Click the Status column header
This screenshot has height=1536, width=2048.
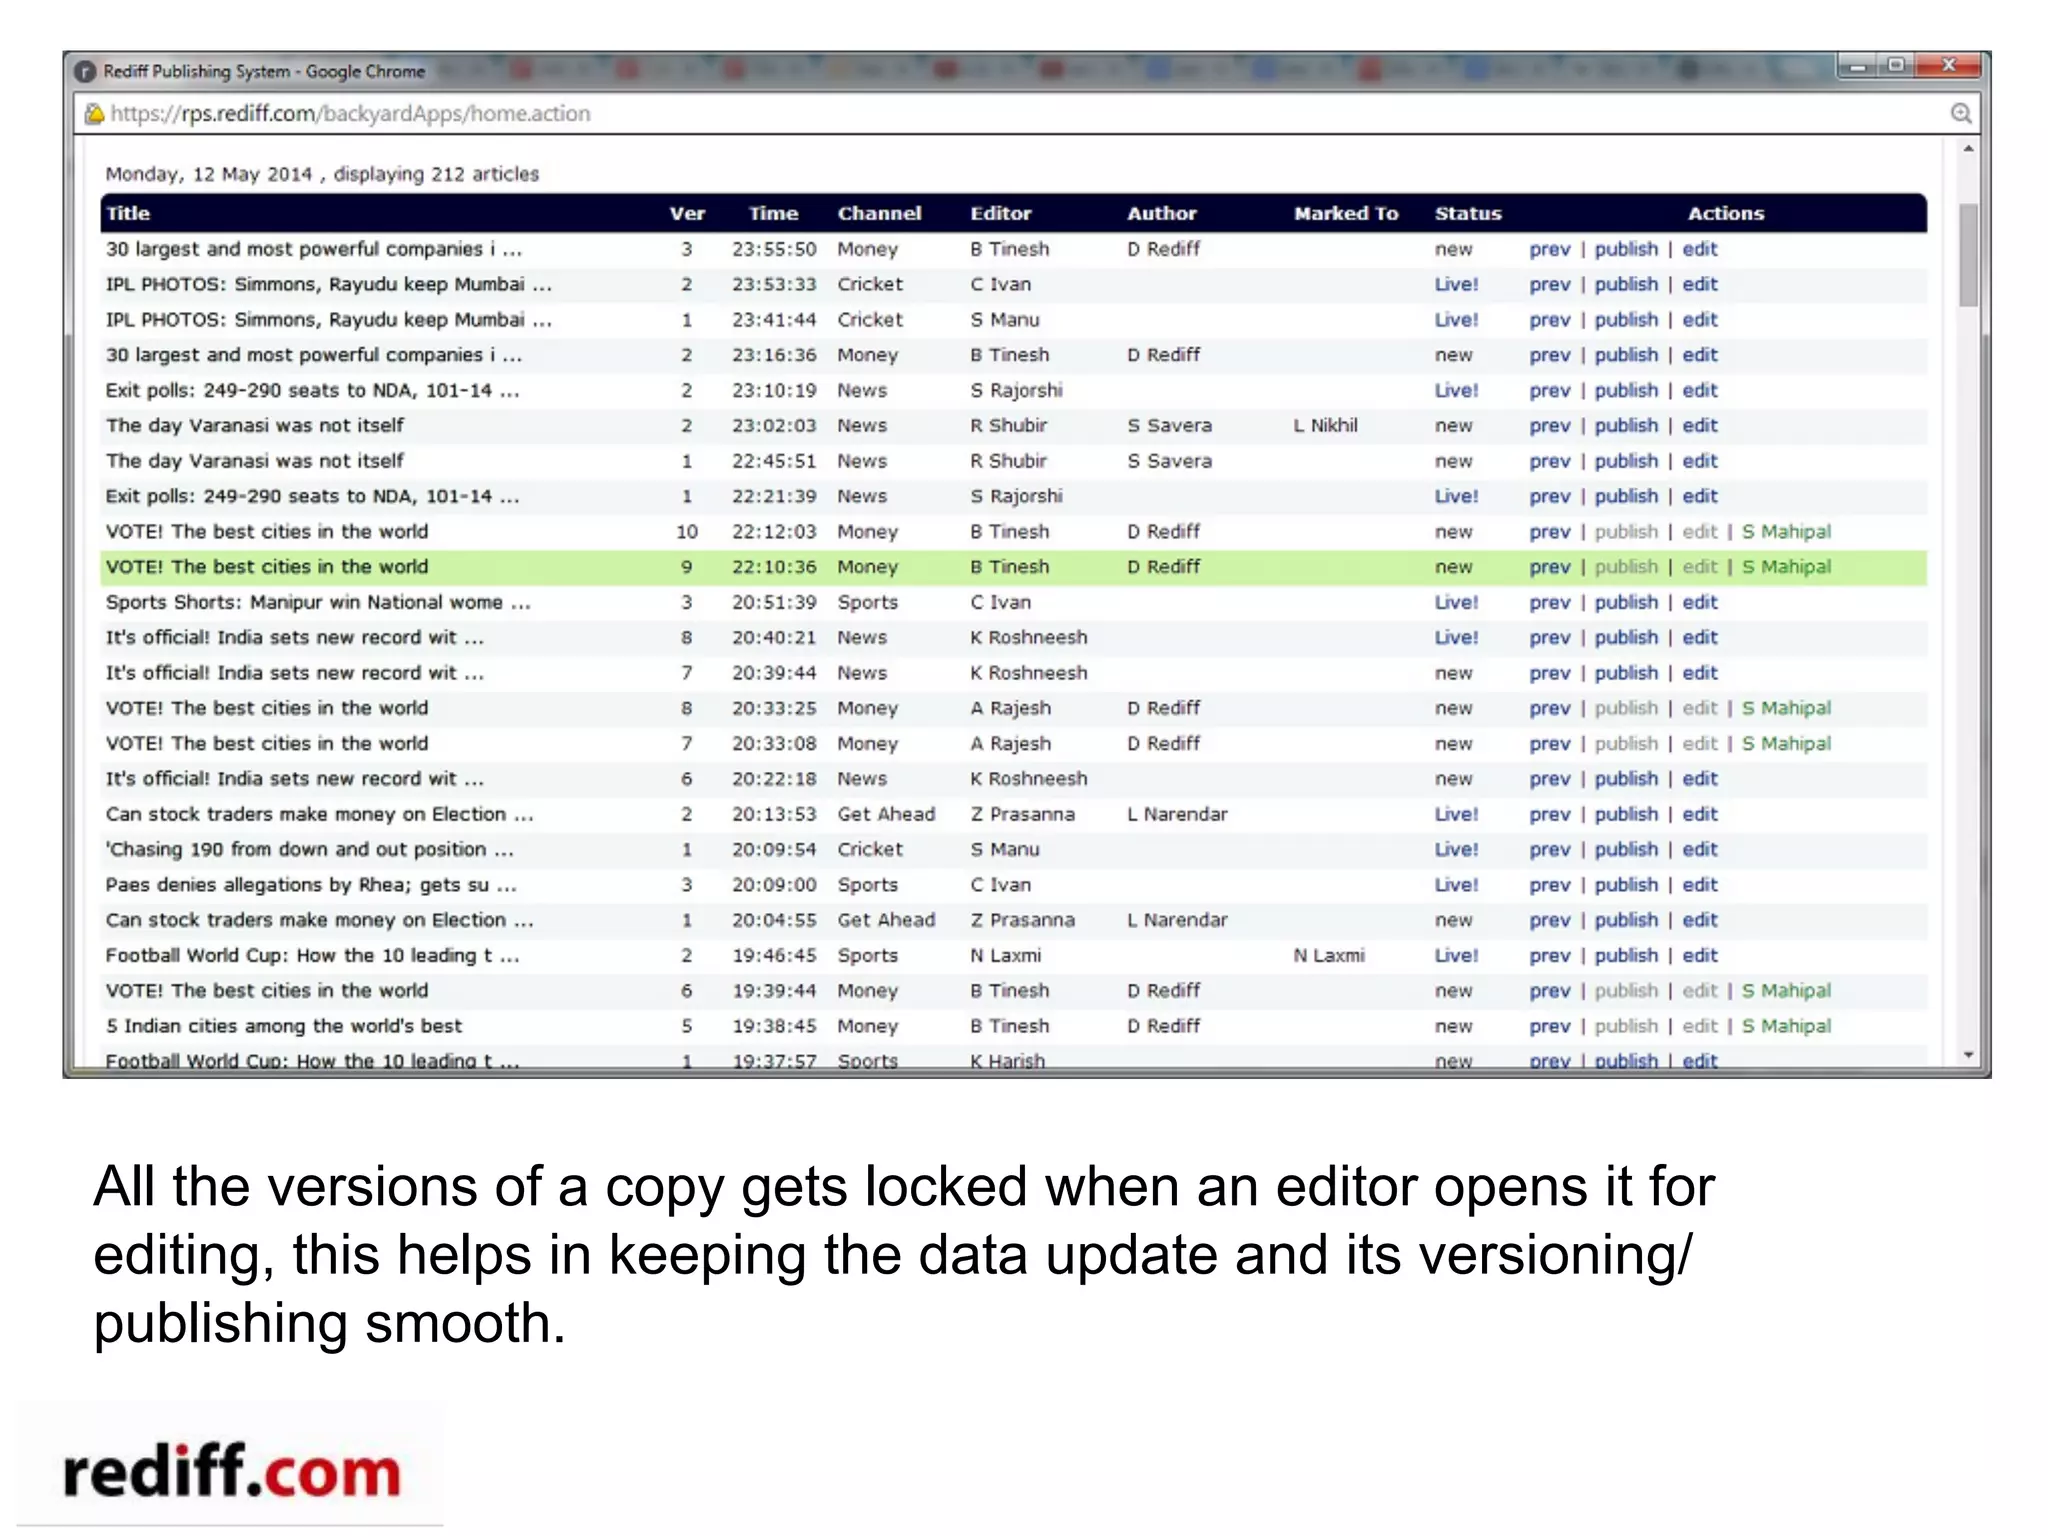click(x=1467, y=213)
